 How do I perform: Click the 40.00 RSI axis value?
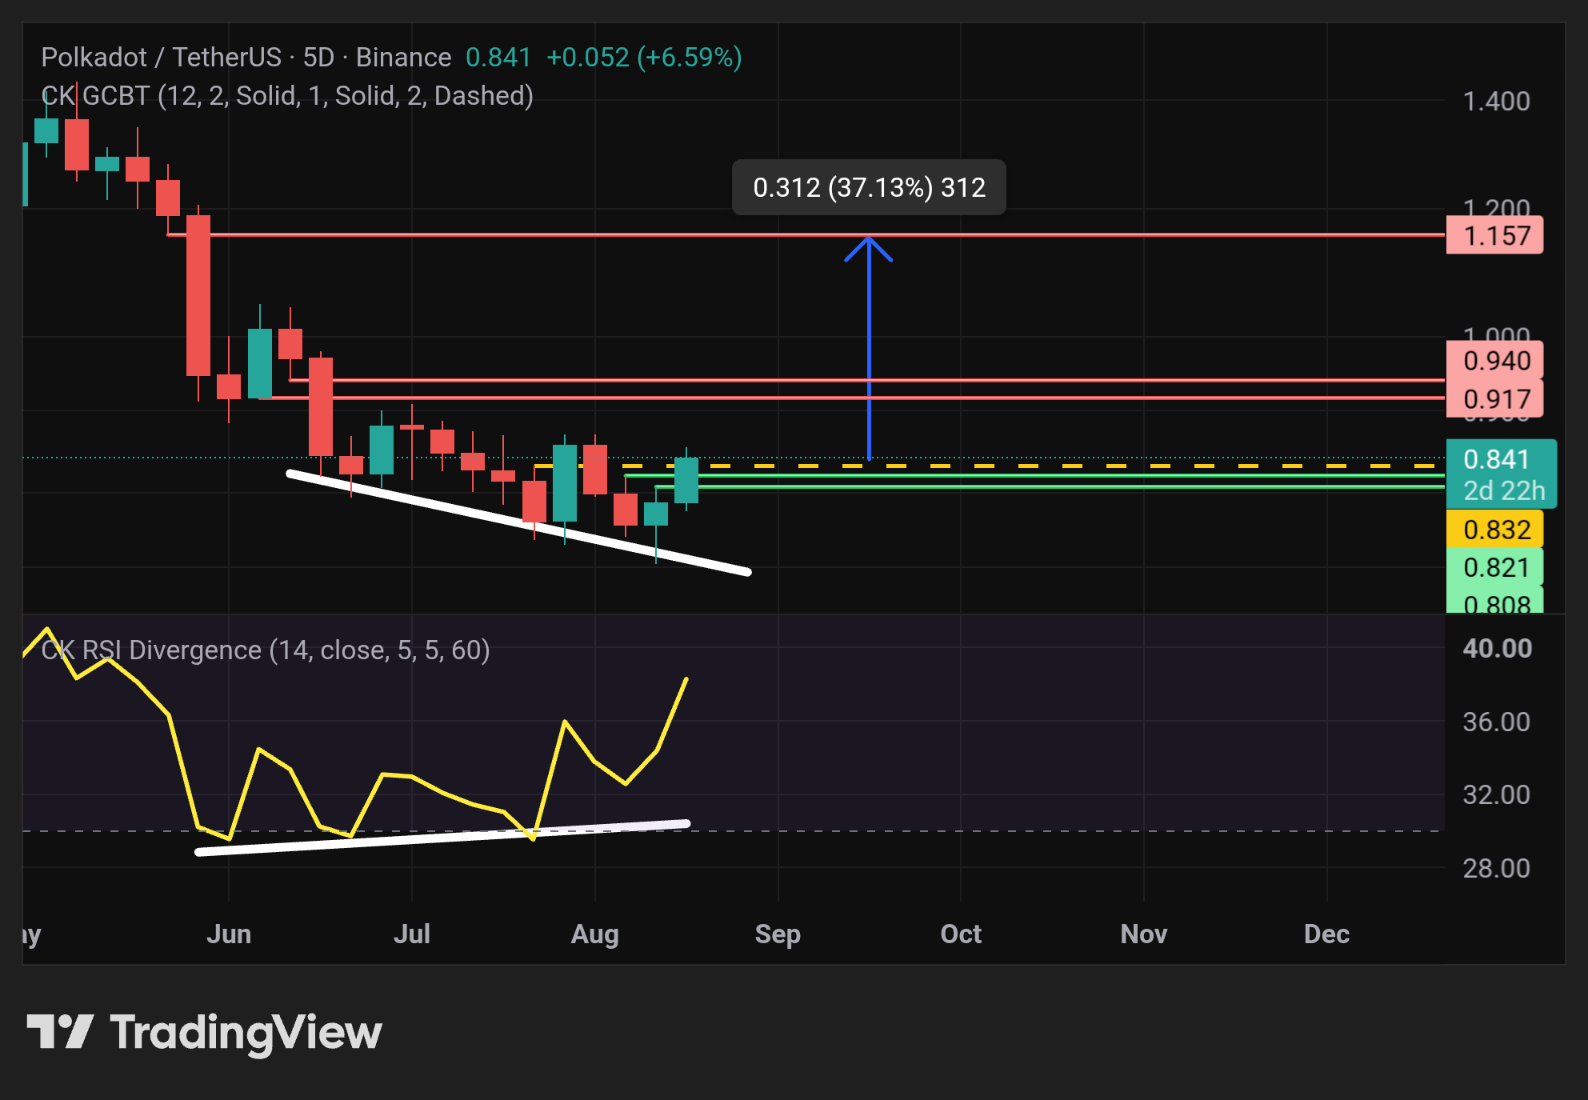(1497, 648)
